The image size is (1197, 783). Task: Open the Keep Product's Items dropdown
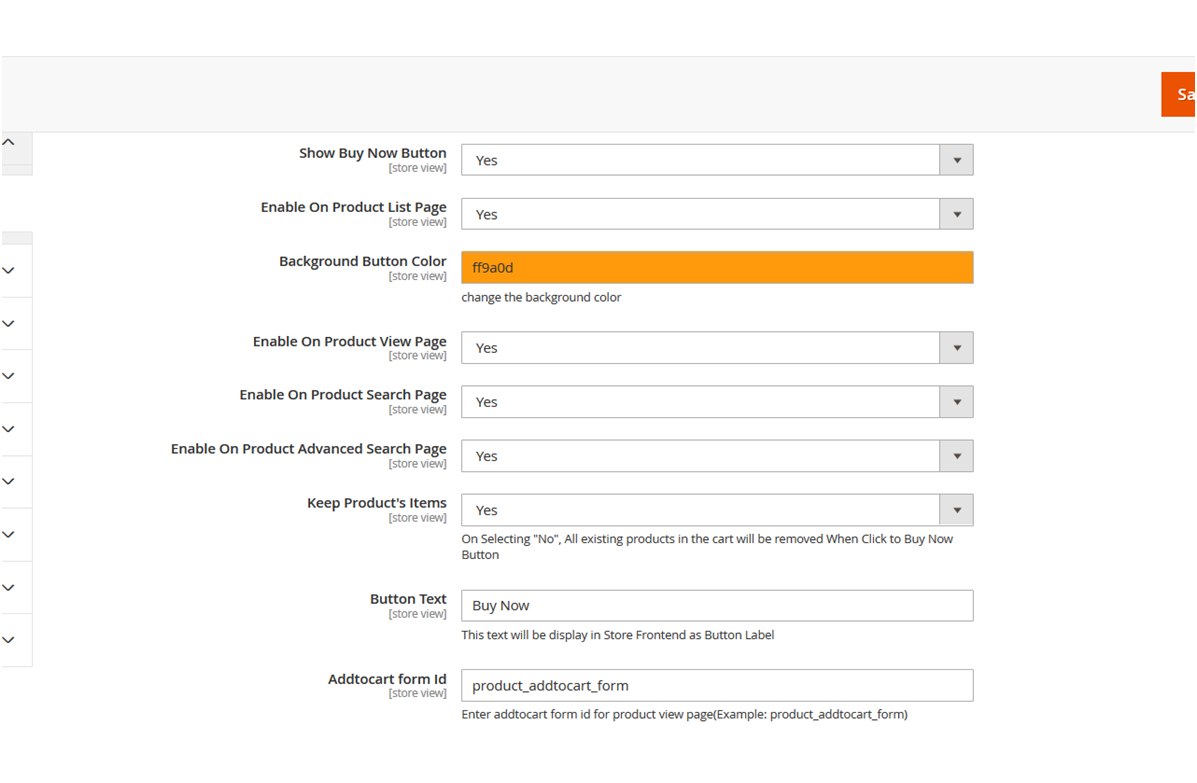tap(717, 511)
